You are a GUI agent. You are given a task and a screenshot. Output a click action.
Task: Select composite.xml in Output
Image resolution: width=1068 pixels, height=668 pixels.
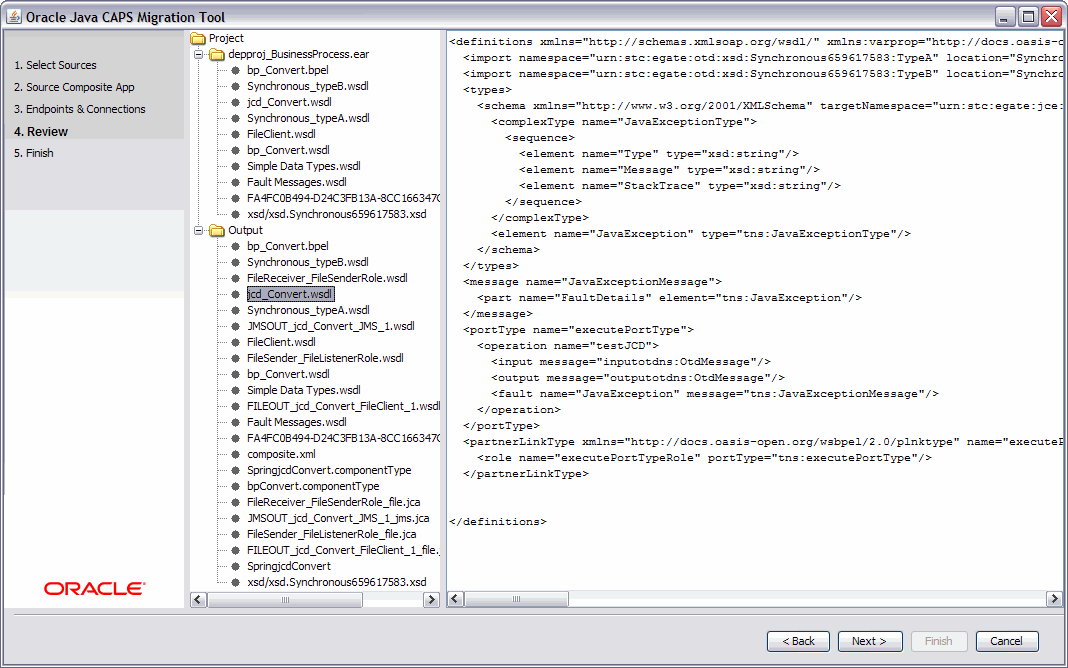(281, 454)
